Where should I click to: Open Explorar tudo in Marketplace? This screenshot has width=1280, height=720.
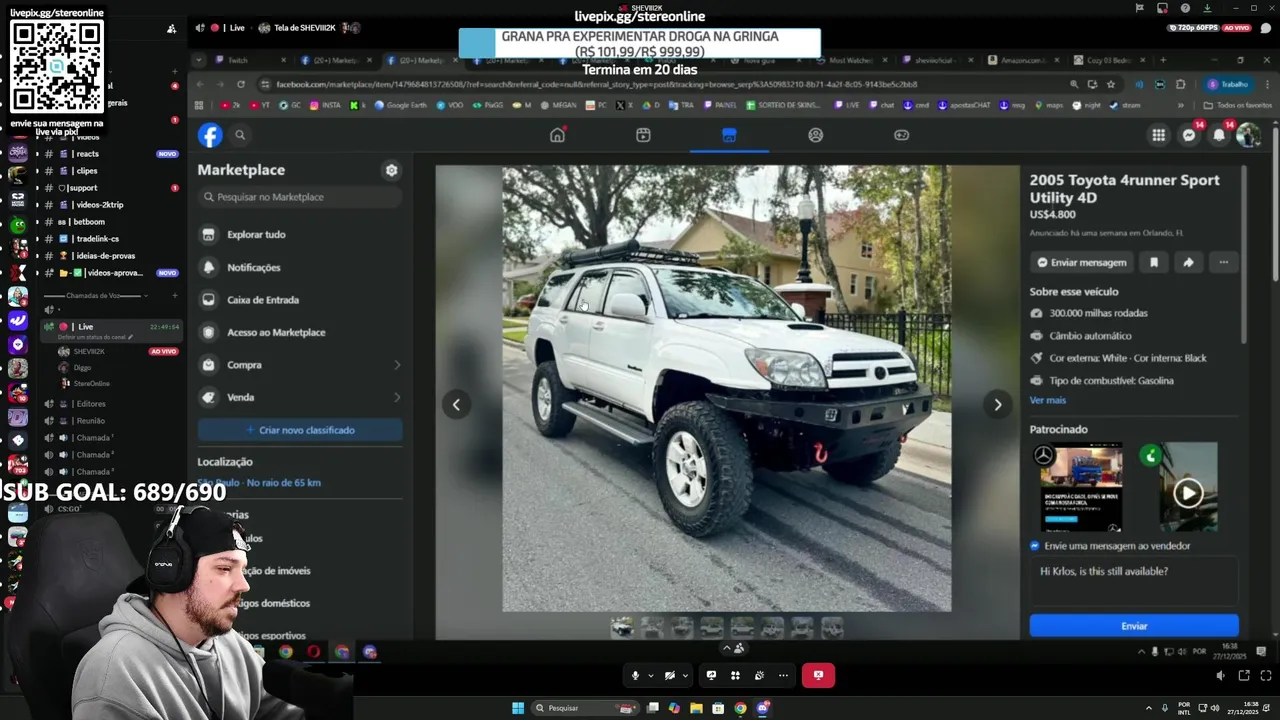[300, 234]
